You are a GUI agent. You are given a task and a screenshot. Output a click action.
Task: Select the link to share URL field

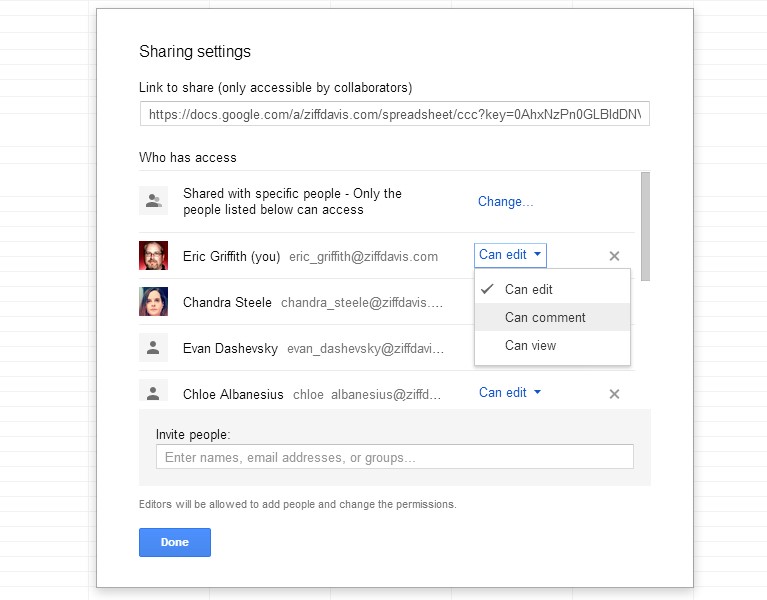pos(394,115)
